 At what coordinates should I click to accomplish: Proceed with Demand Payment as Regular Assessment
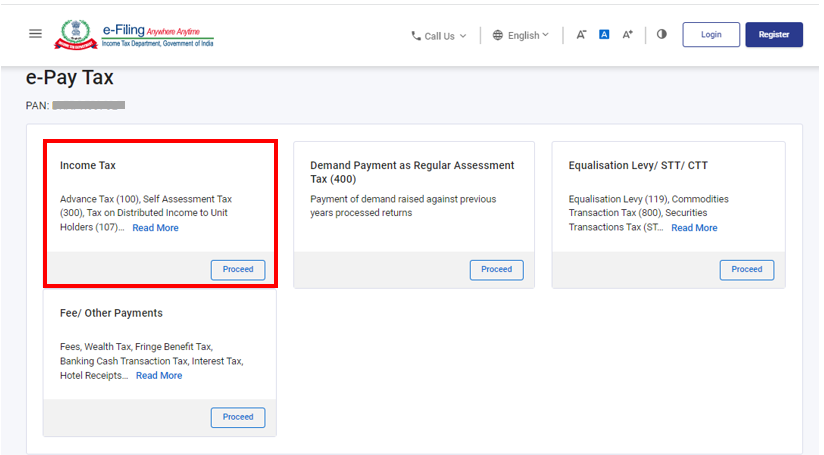click(496, 269)
